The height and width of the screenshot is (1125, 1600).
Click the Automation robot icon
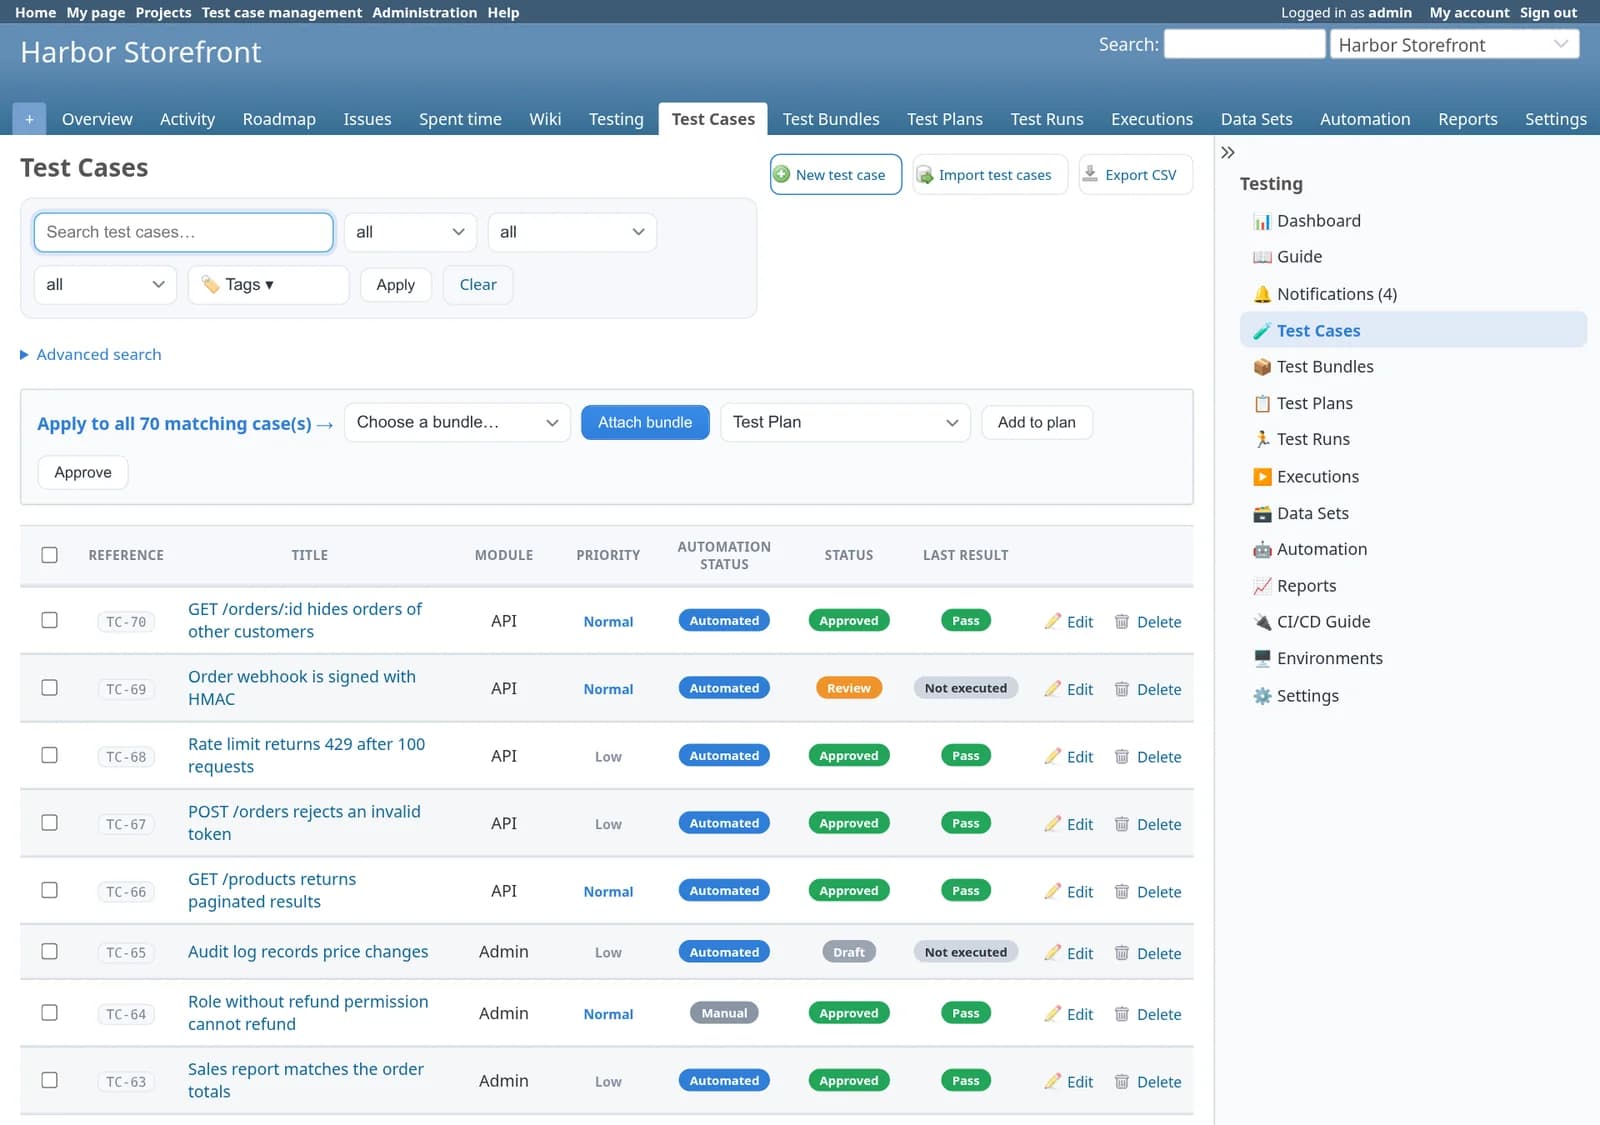pyautogui.click(x=1262, y=550)
